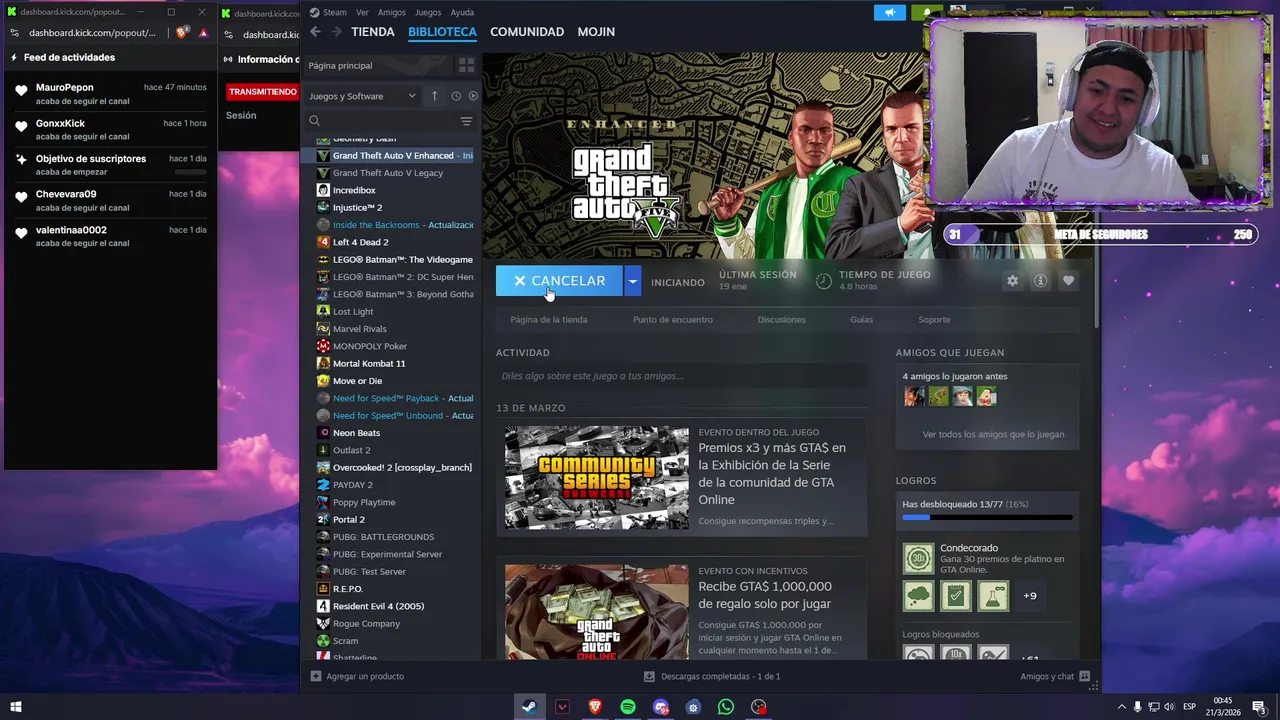The width and height of the screenshot is (1280, 720).
Task: Switch to the TIENDA tab
Action: point(373,32)
